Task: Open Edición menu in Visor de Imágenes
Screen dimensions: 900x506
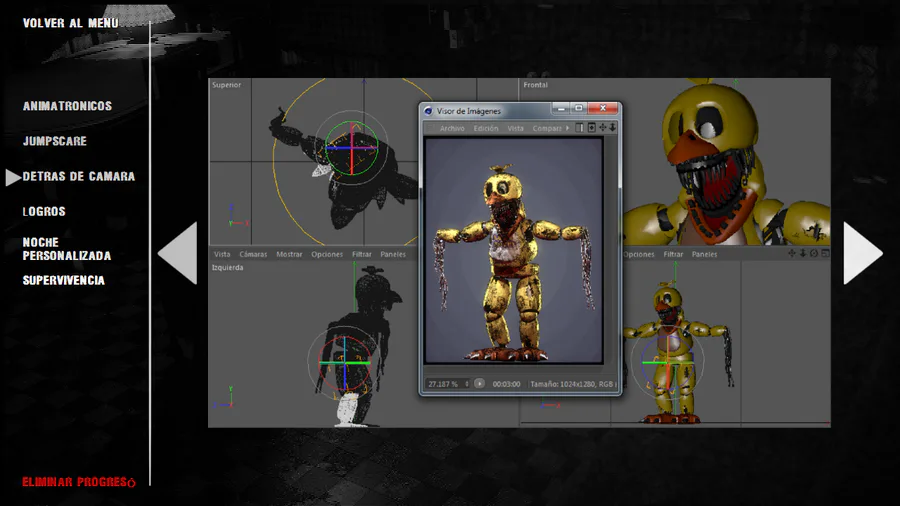Action: [486, 128]
